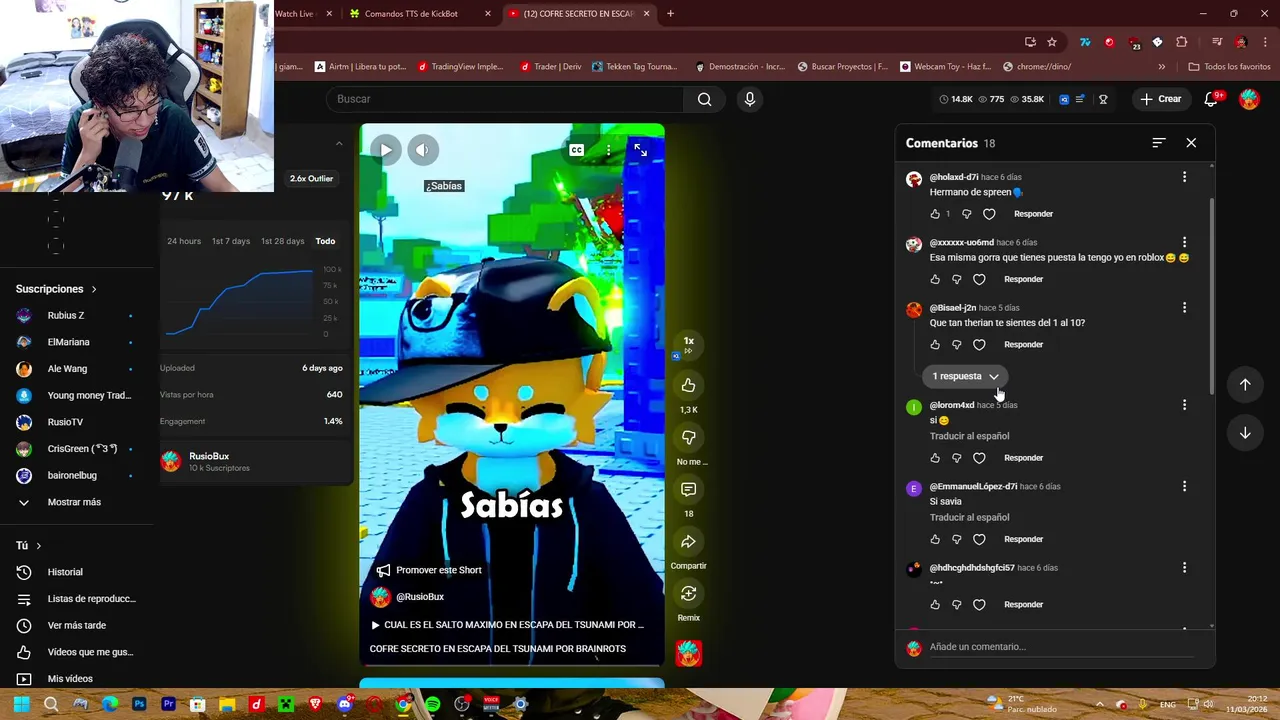Share the Short with Compartir arrow

pyautogui.click(x=688, y=542)
